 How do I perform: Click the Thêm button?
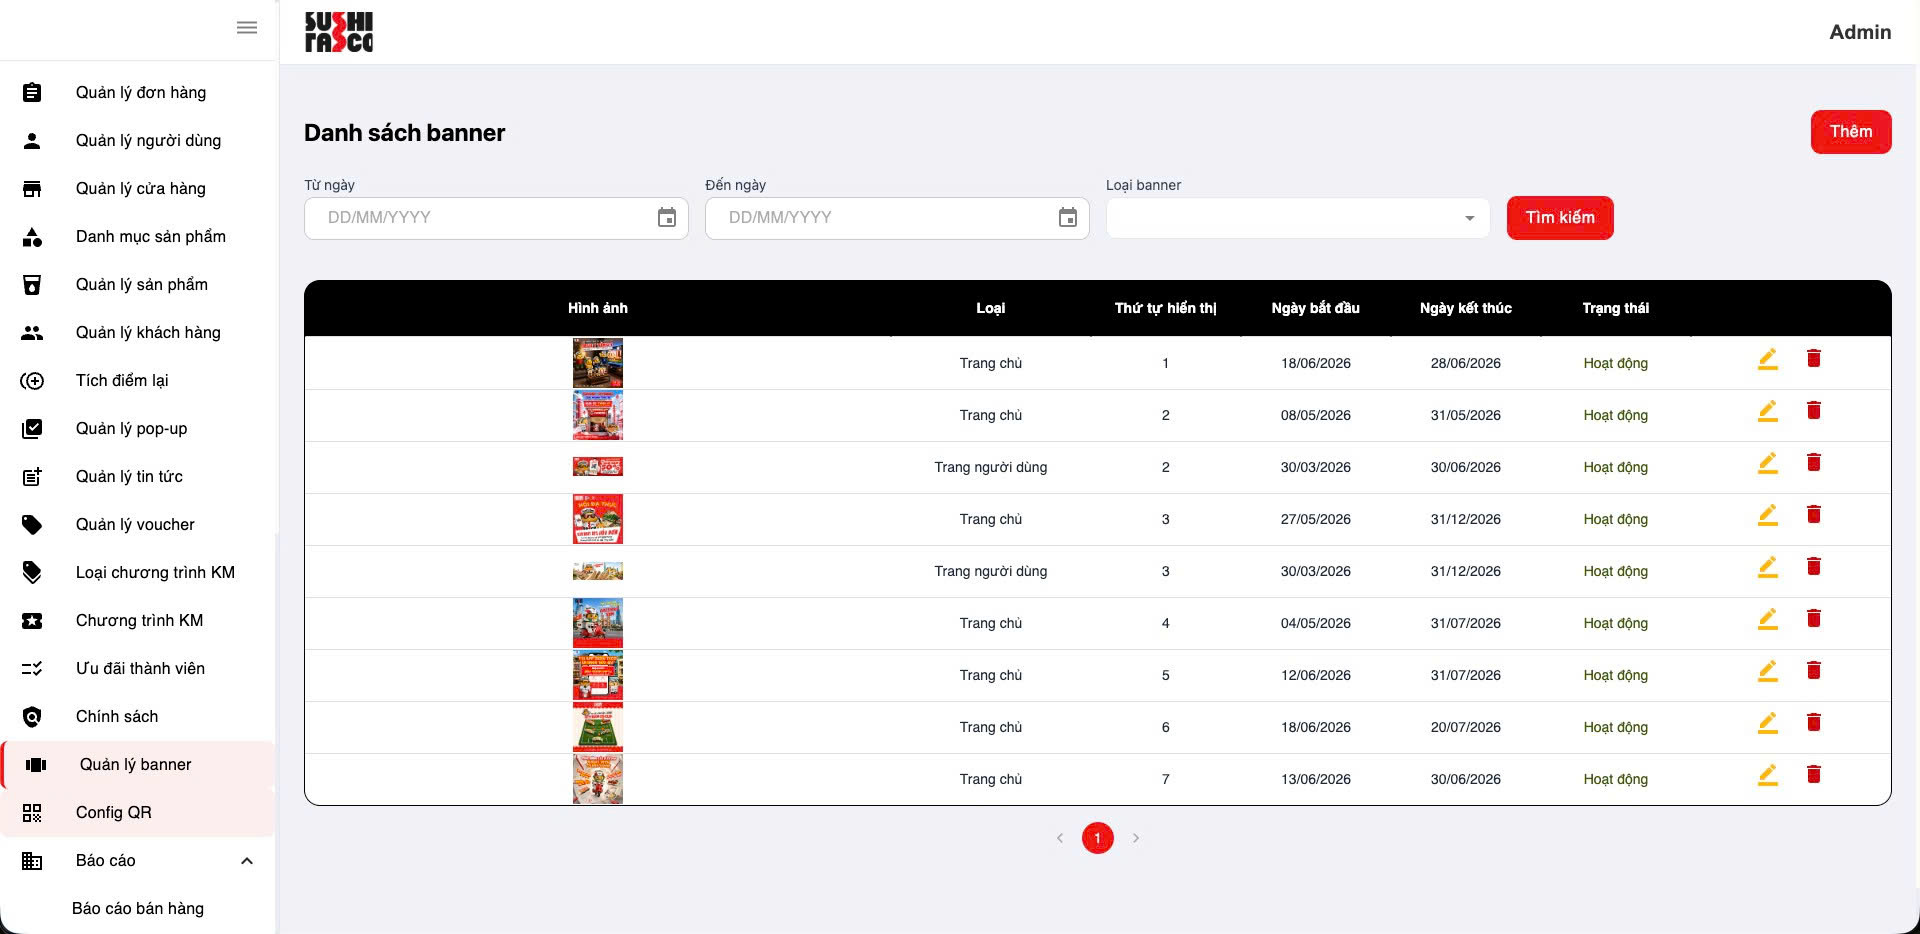[x=1851, y=132]
